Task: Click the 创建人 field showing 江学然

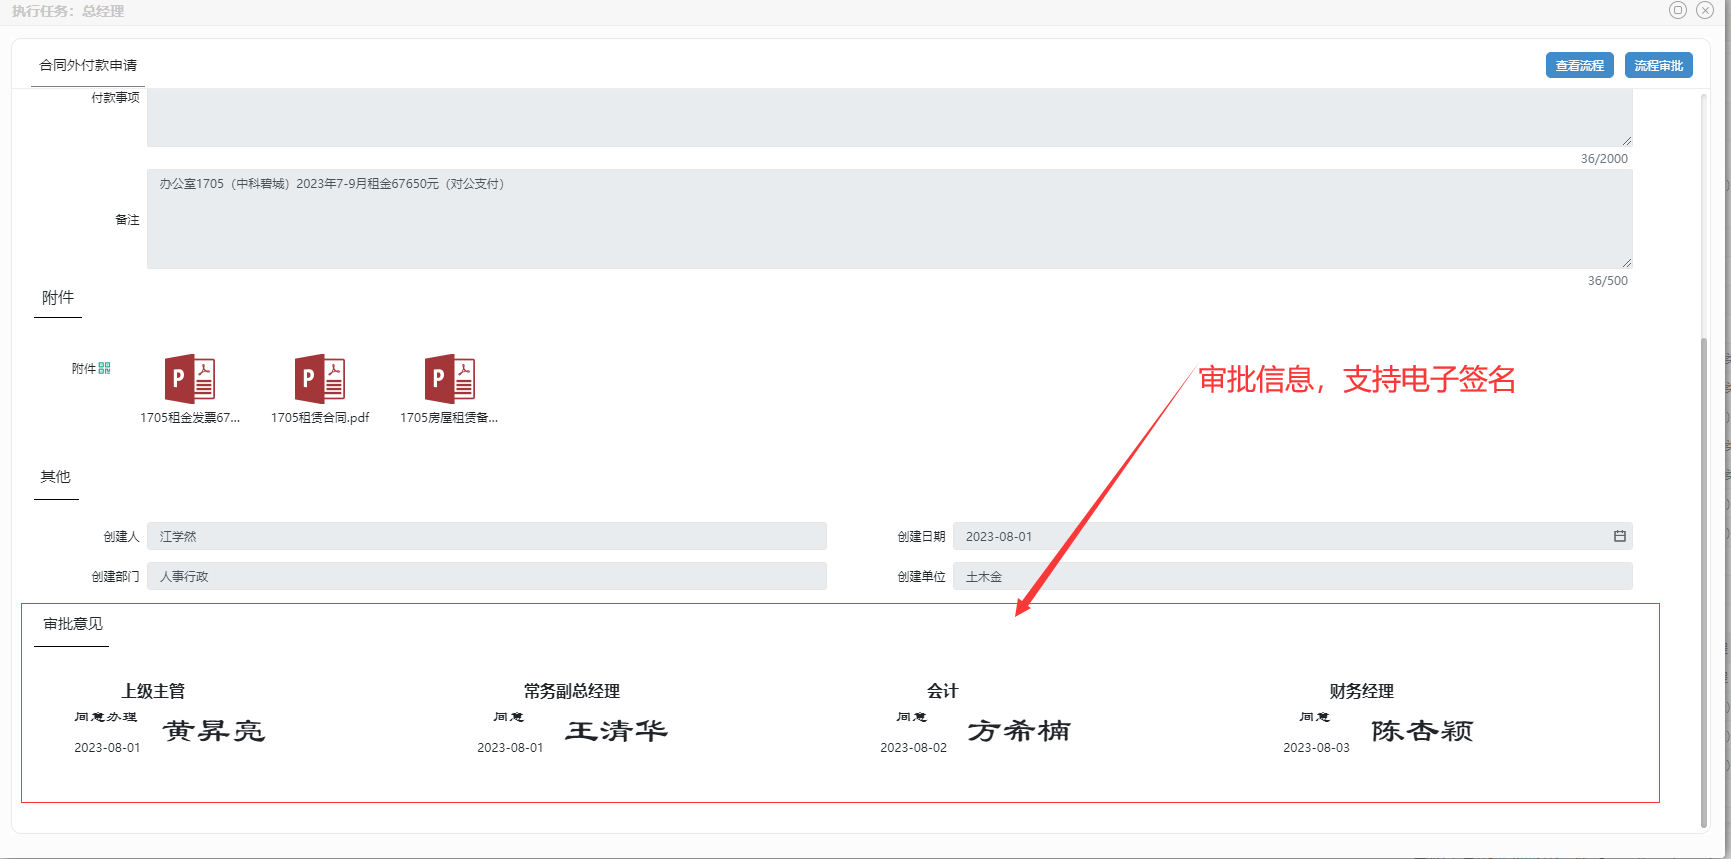Action: (486, 536)
